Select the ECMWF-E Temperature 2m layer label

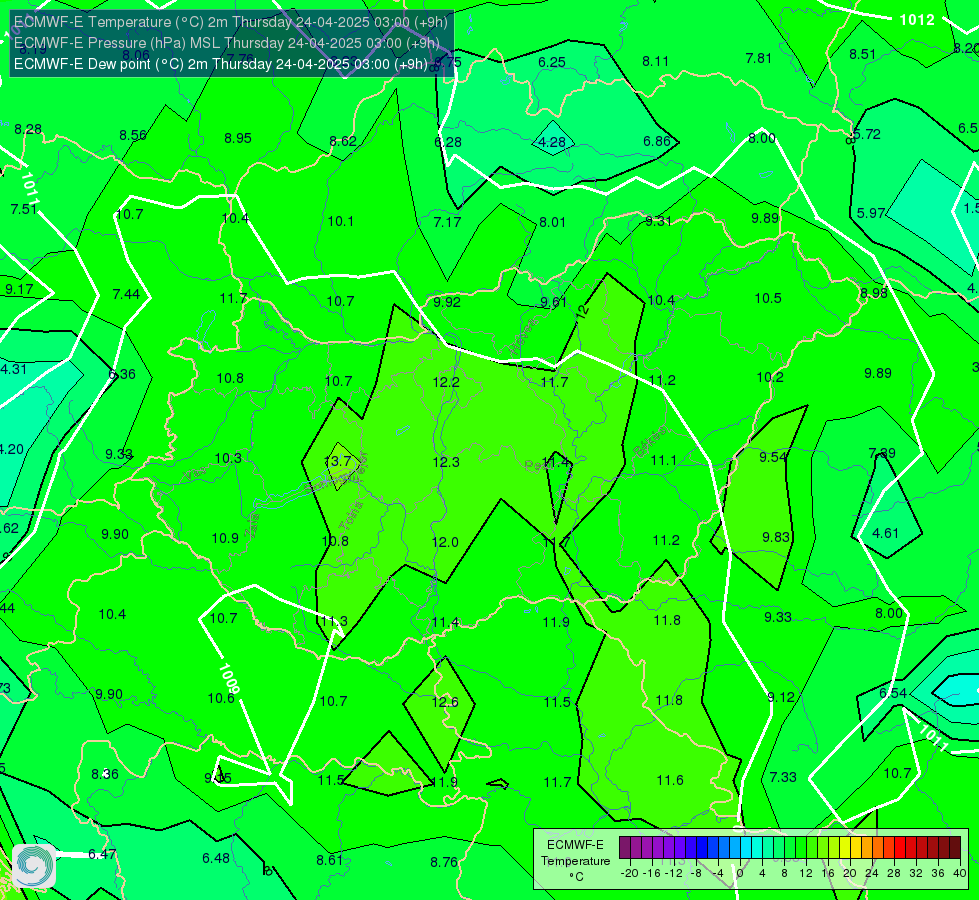coord(230,22)
